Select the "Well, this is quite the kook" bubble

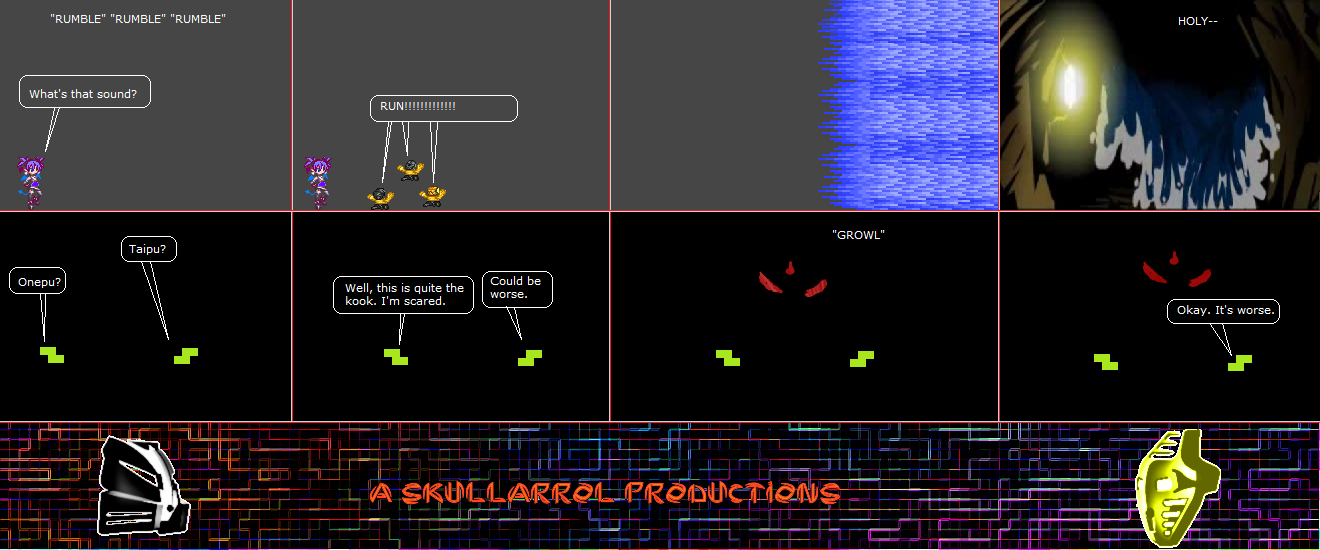(x=403, y=295)
